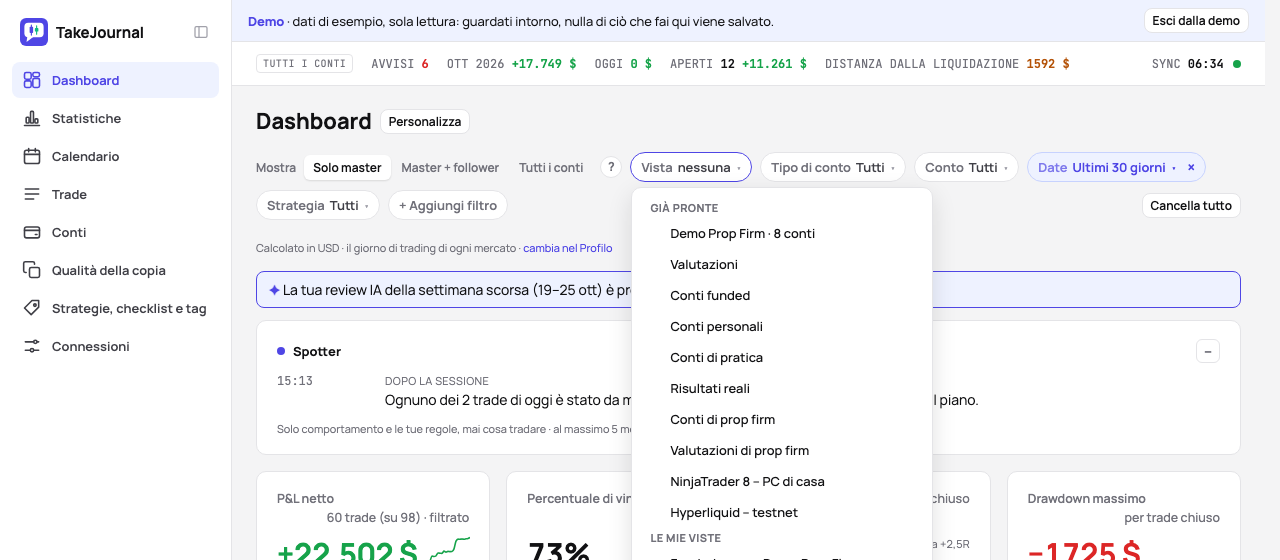This screenshot has height=560, width=1280.
Task: Click the Personalizza button
Action: 425,122
